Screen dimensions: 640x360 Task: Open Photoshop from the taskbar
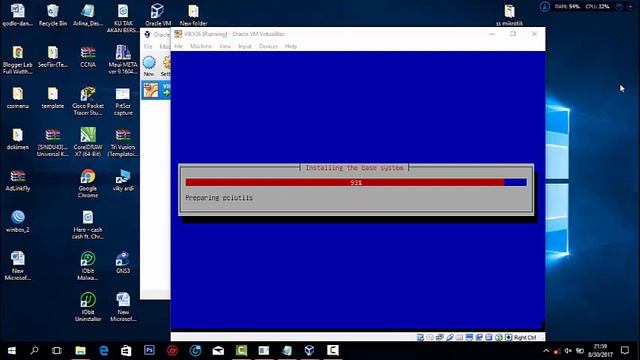(x=149, y=351)
